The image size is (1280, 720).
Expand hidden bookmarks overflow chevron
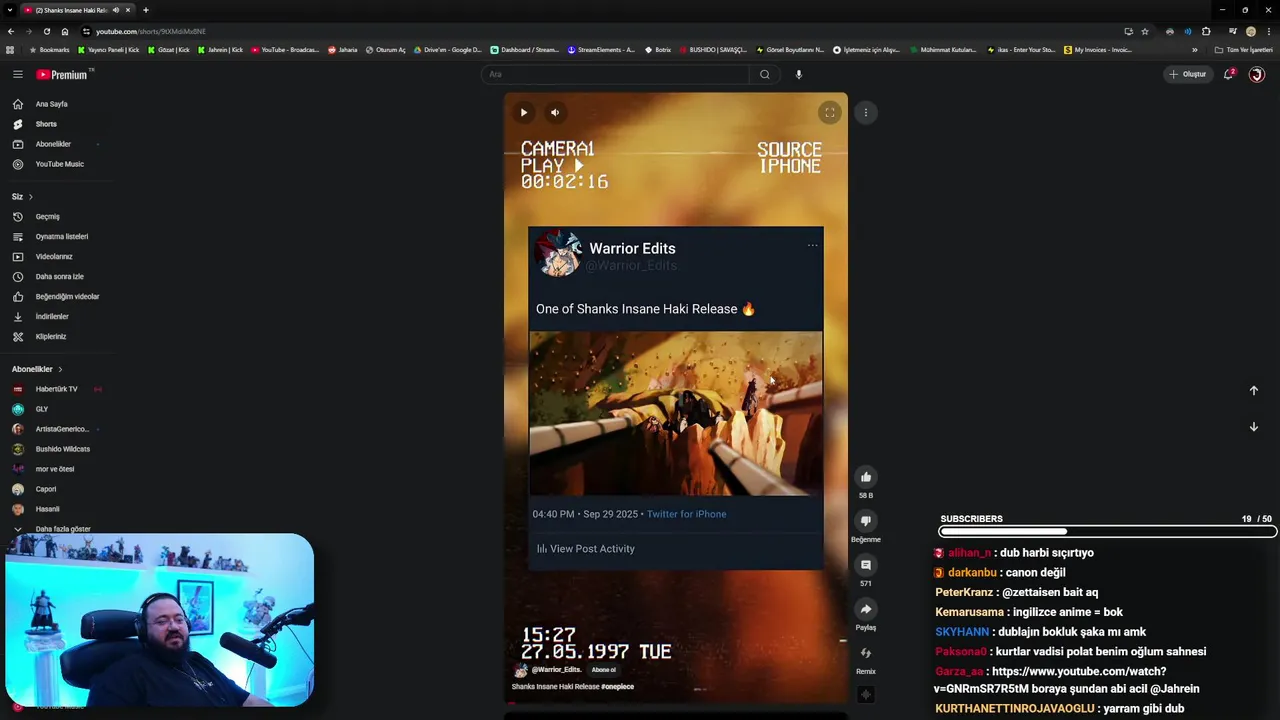pyautogui.click(x=1194, y=50)
